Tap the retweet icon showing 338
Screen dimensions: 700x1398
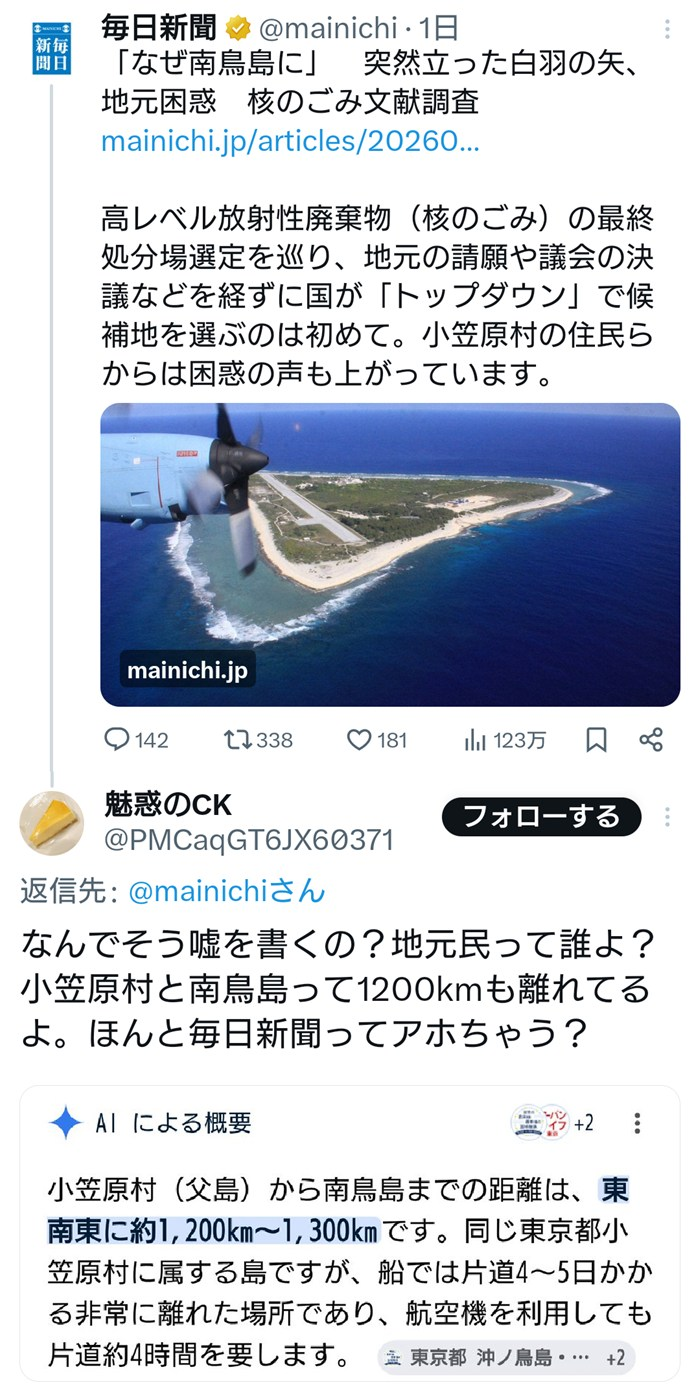pyautogui.click(x=238, y=740)
